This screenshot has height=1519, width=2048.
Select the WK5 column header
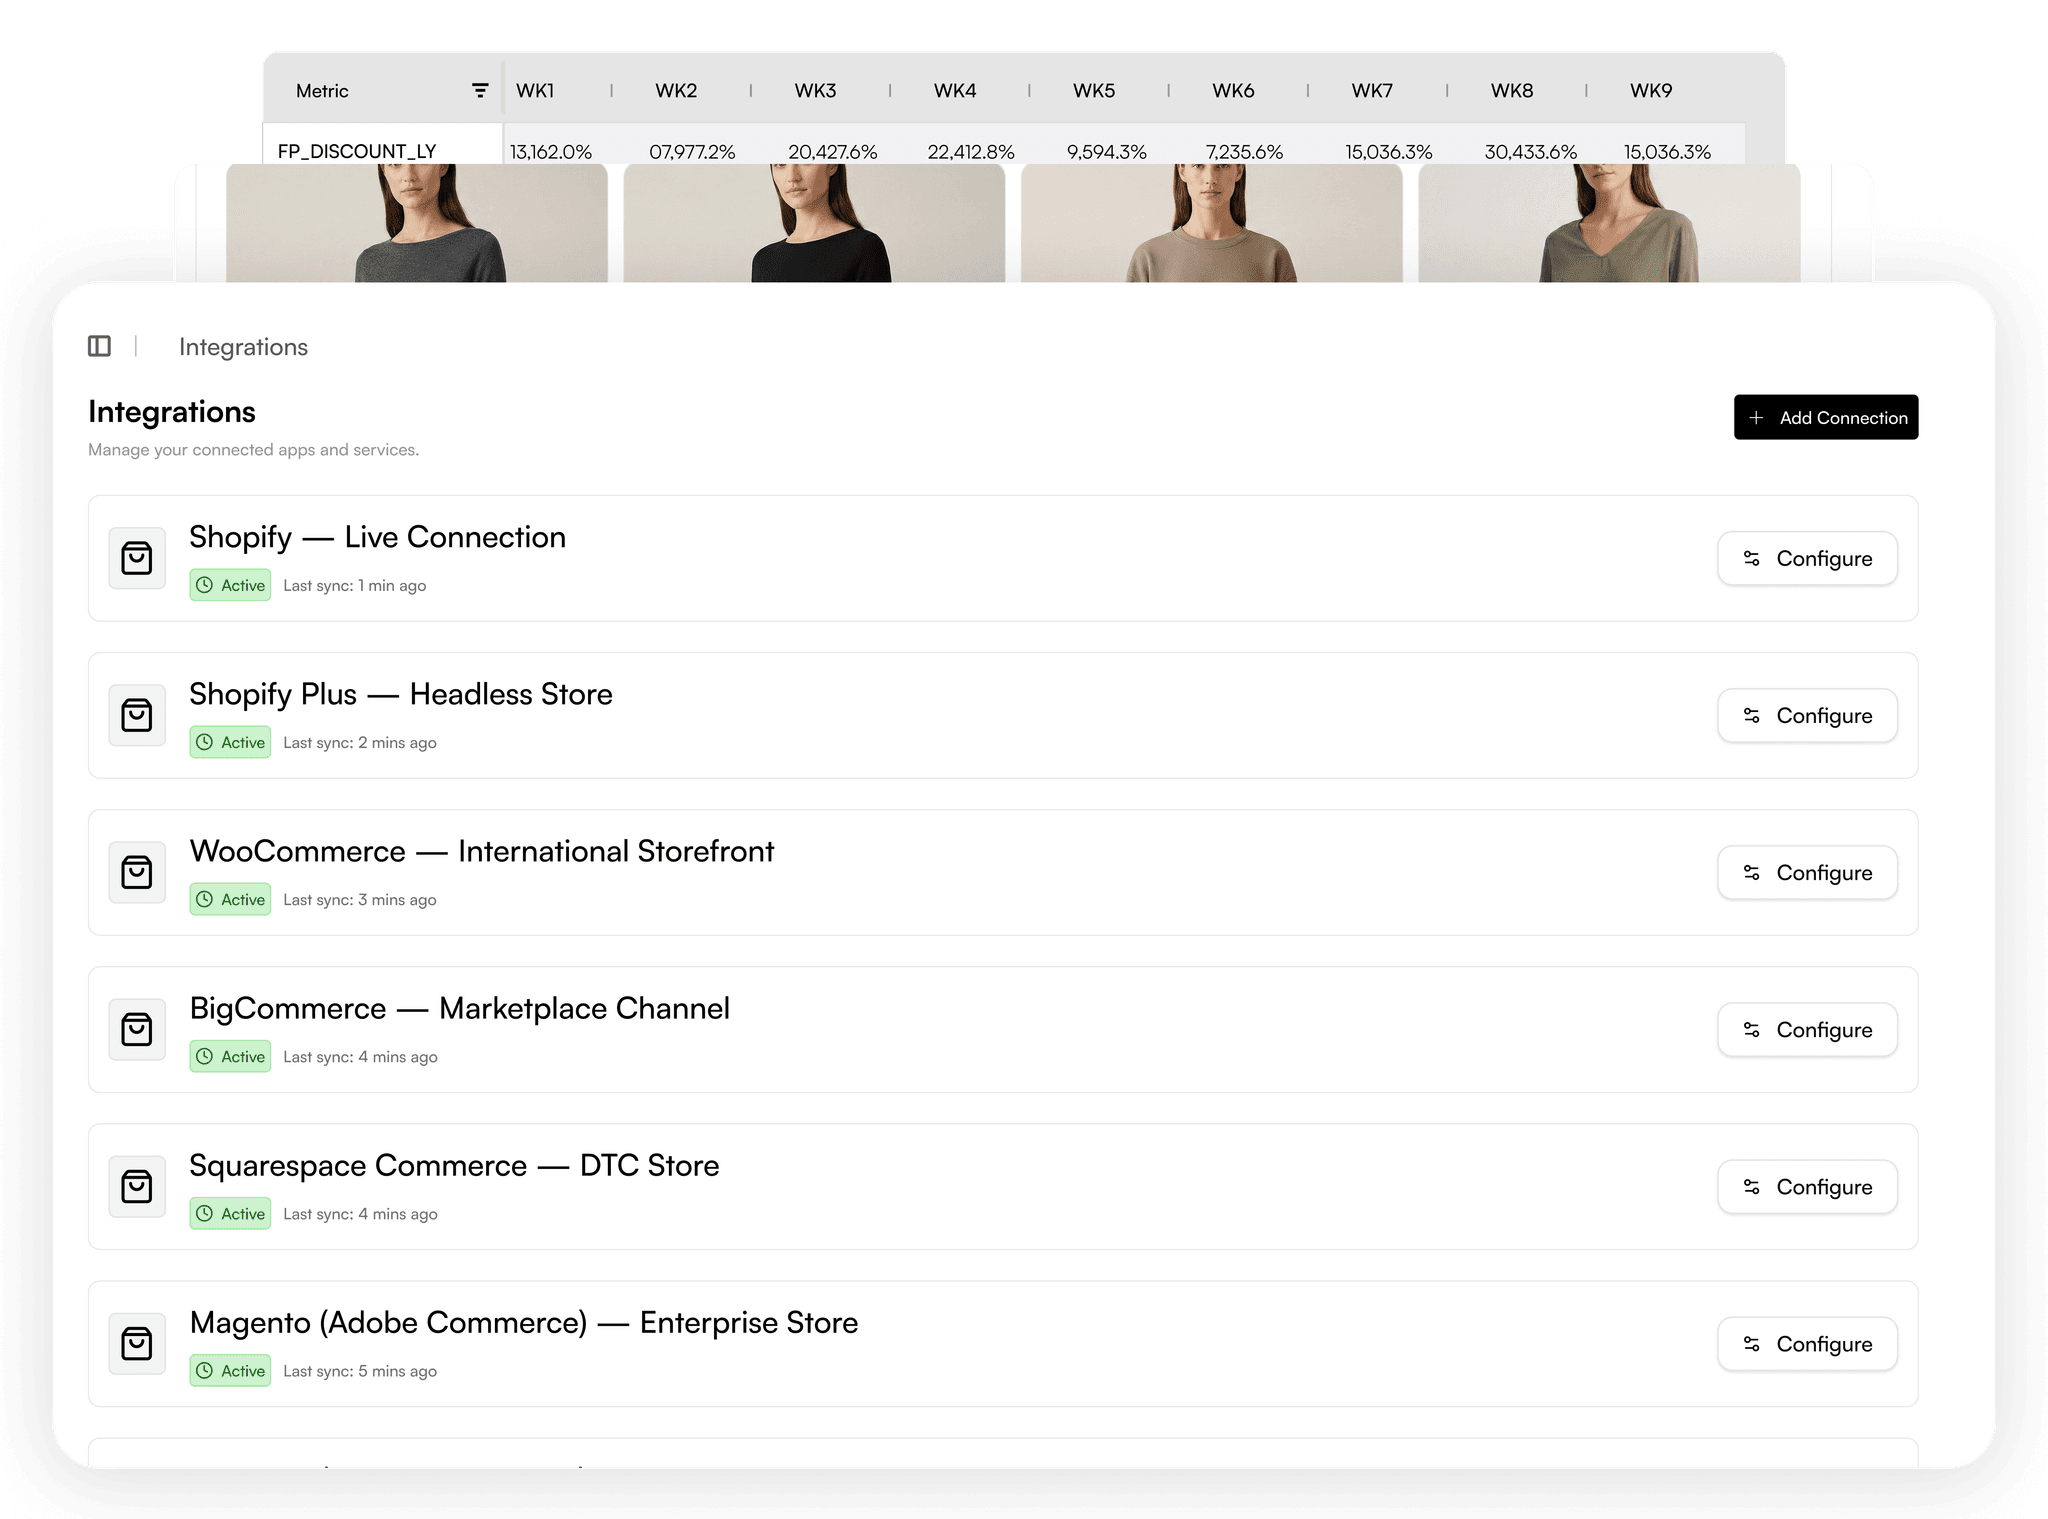1093,91
